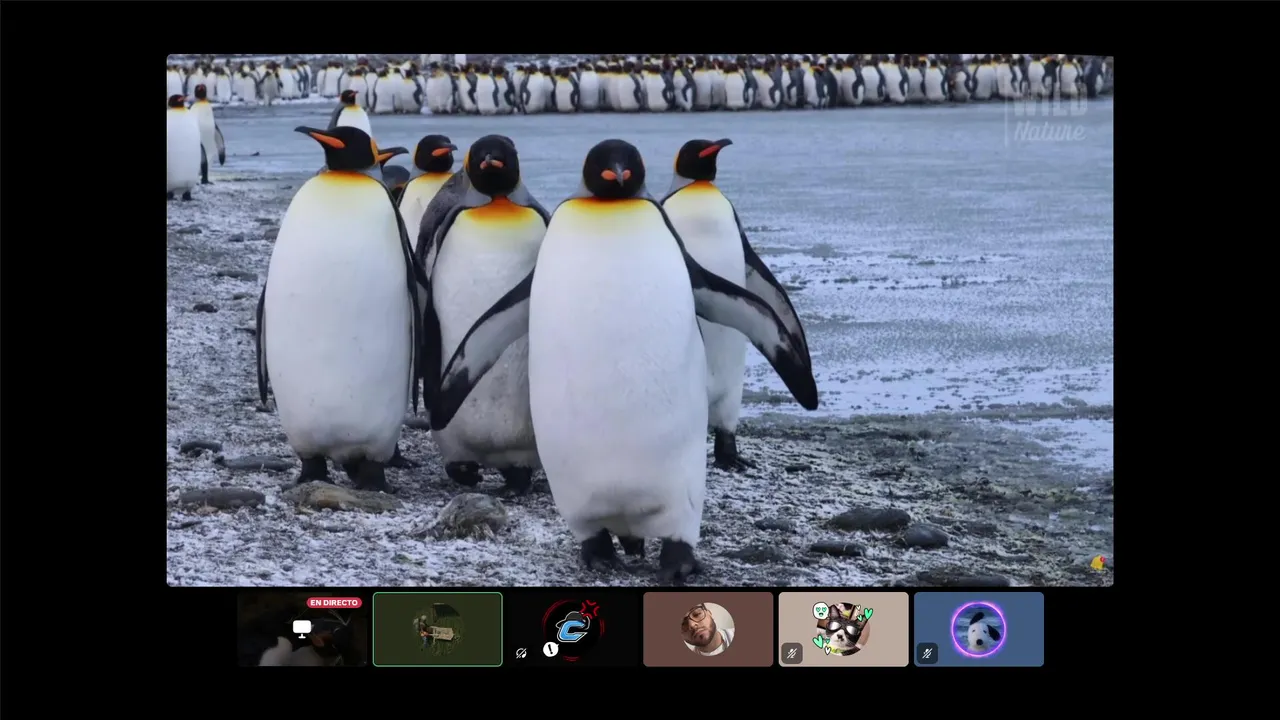Select the beige tile with cat in sunglasses

843,629
